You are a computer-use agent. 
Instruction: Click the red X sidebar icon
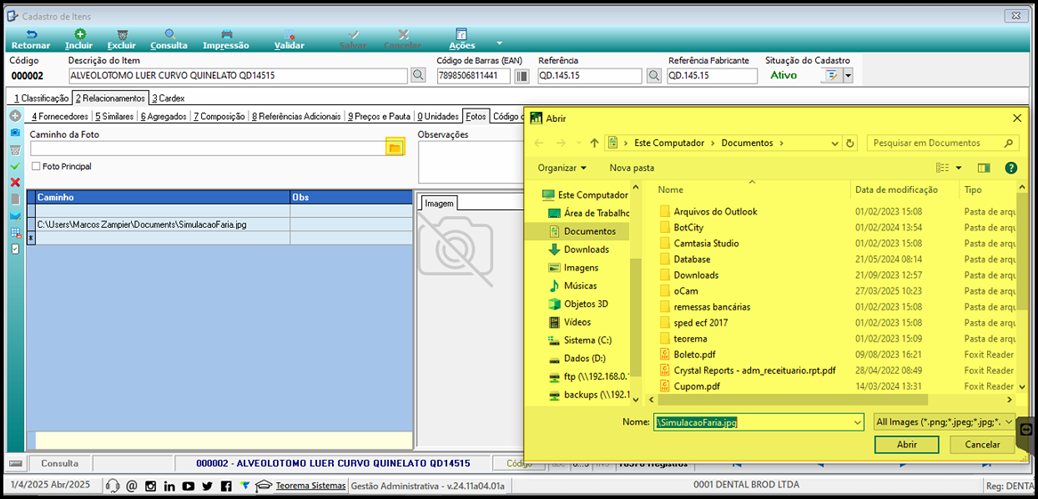point(15,182)
